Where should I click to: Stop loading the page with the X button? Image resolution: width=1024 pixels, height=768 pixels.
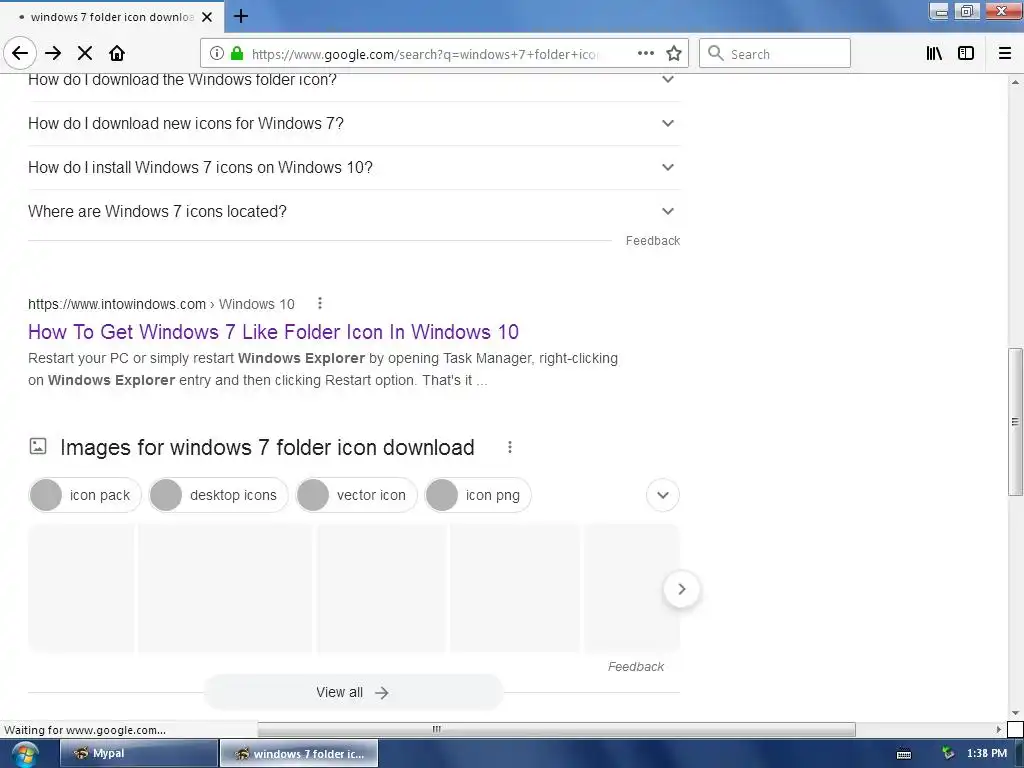tap(85, 54)
